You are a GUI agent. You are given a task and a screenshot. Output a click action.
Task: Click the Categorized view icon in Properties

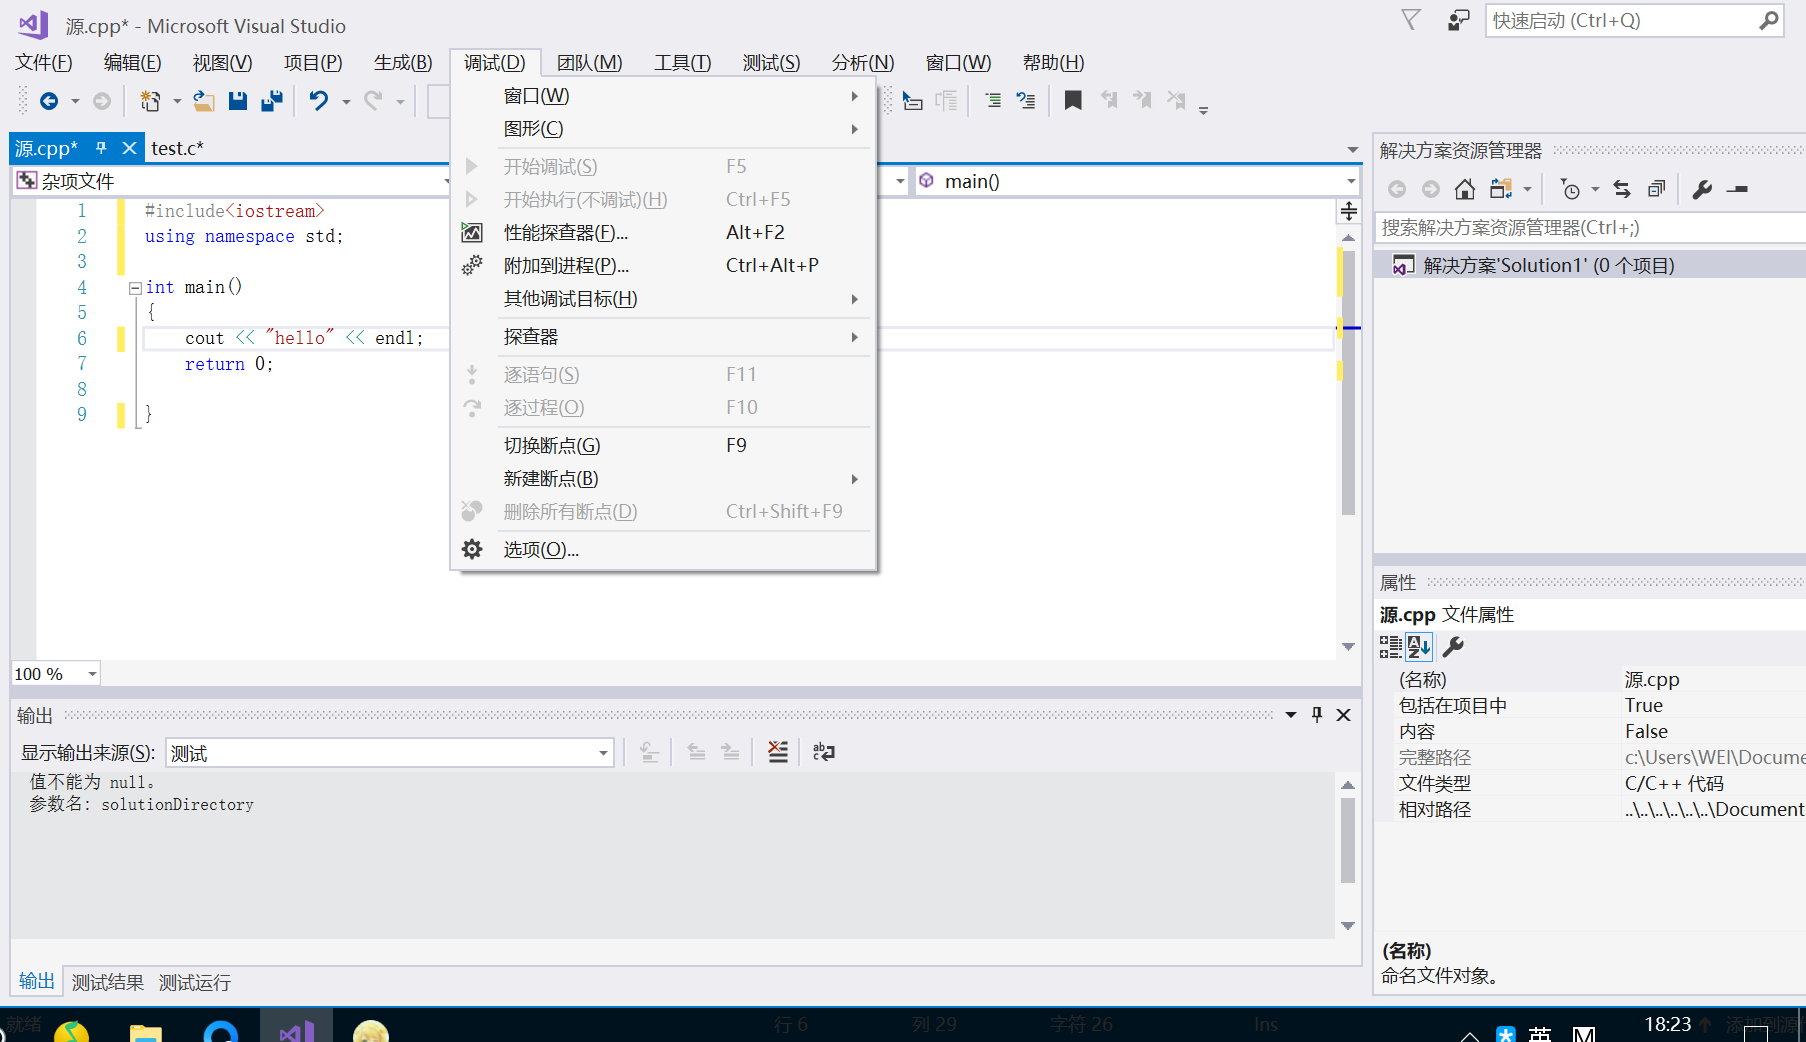pyautogui.click(x=1390, y=647)
